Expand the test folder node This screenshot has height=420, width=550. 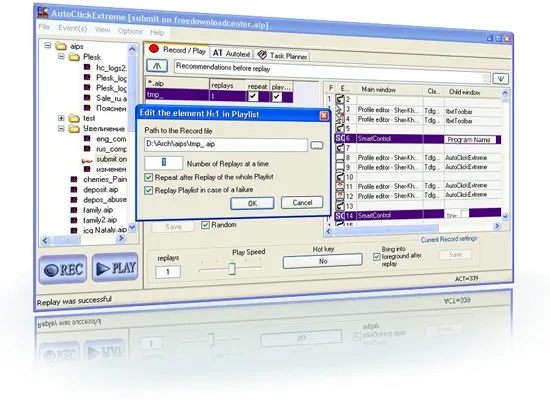tap(61, 118)
